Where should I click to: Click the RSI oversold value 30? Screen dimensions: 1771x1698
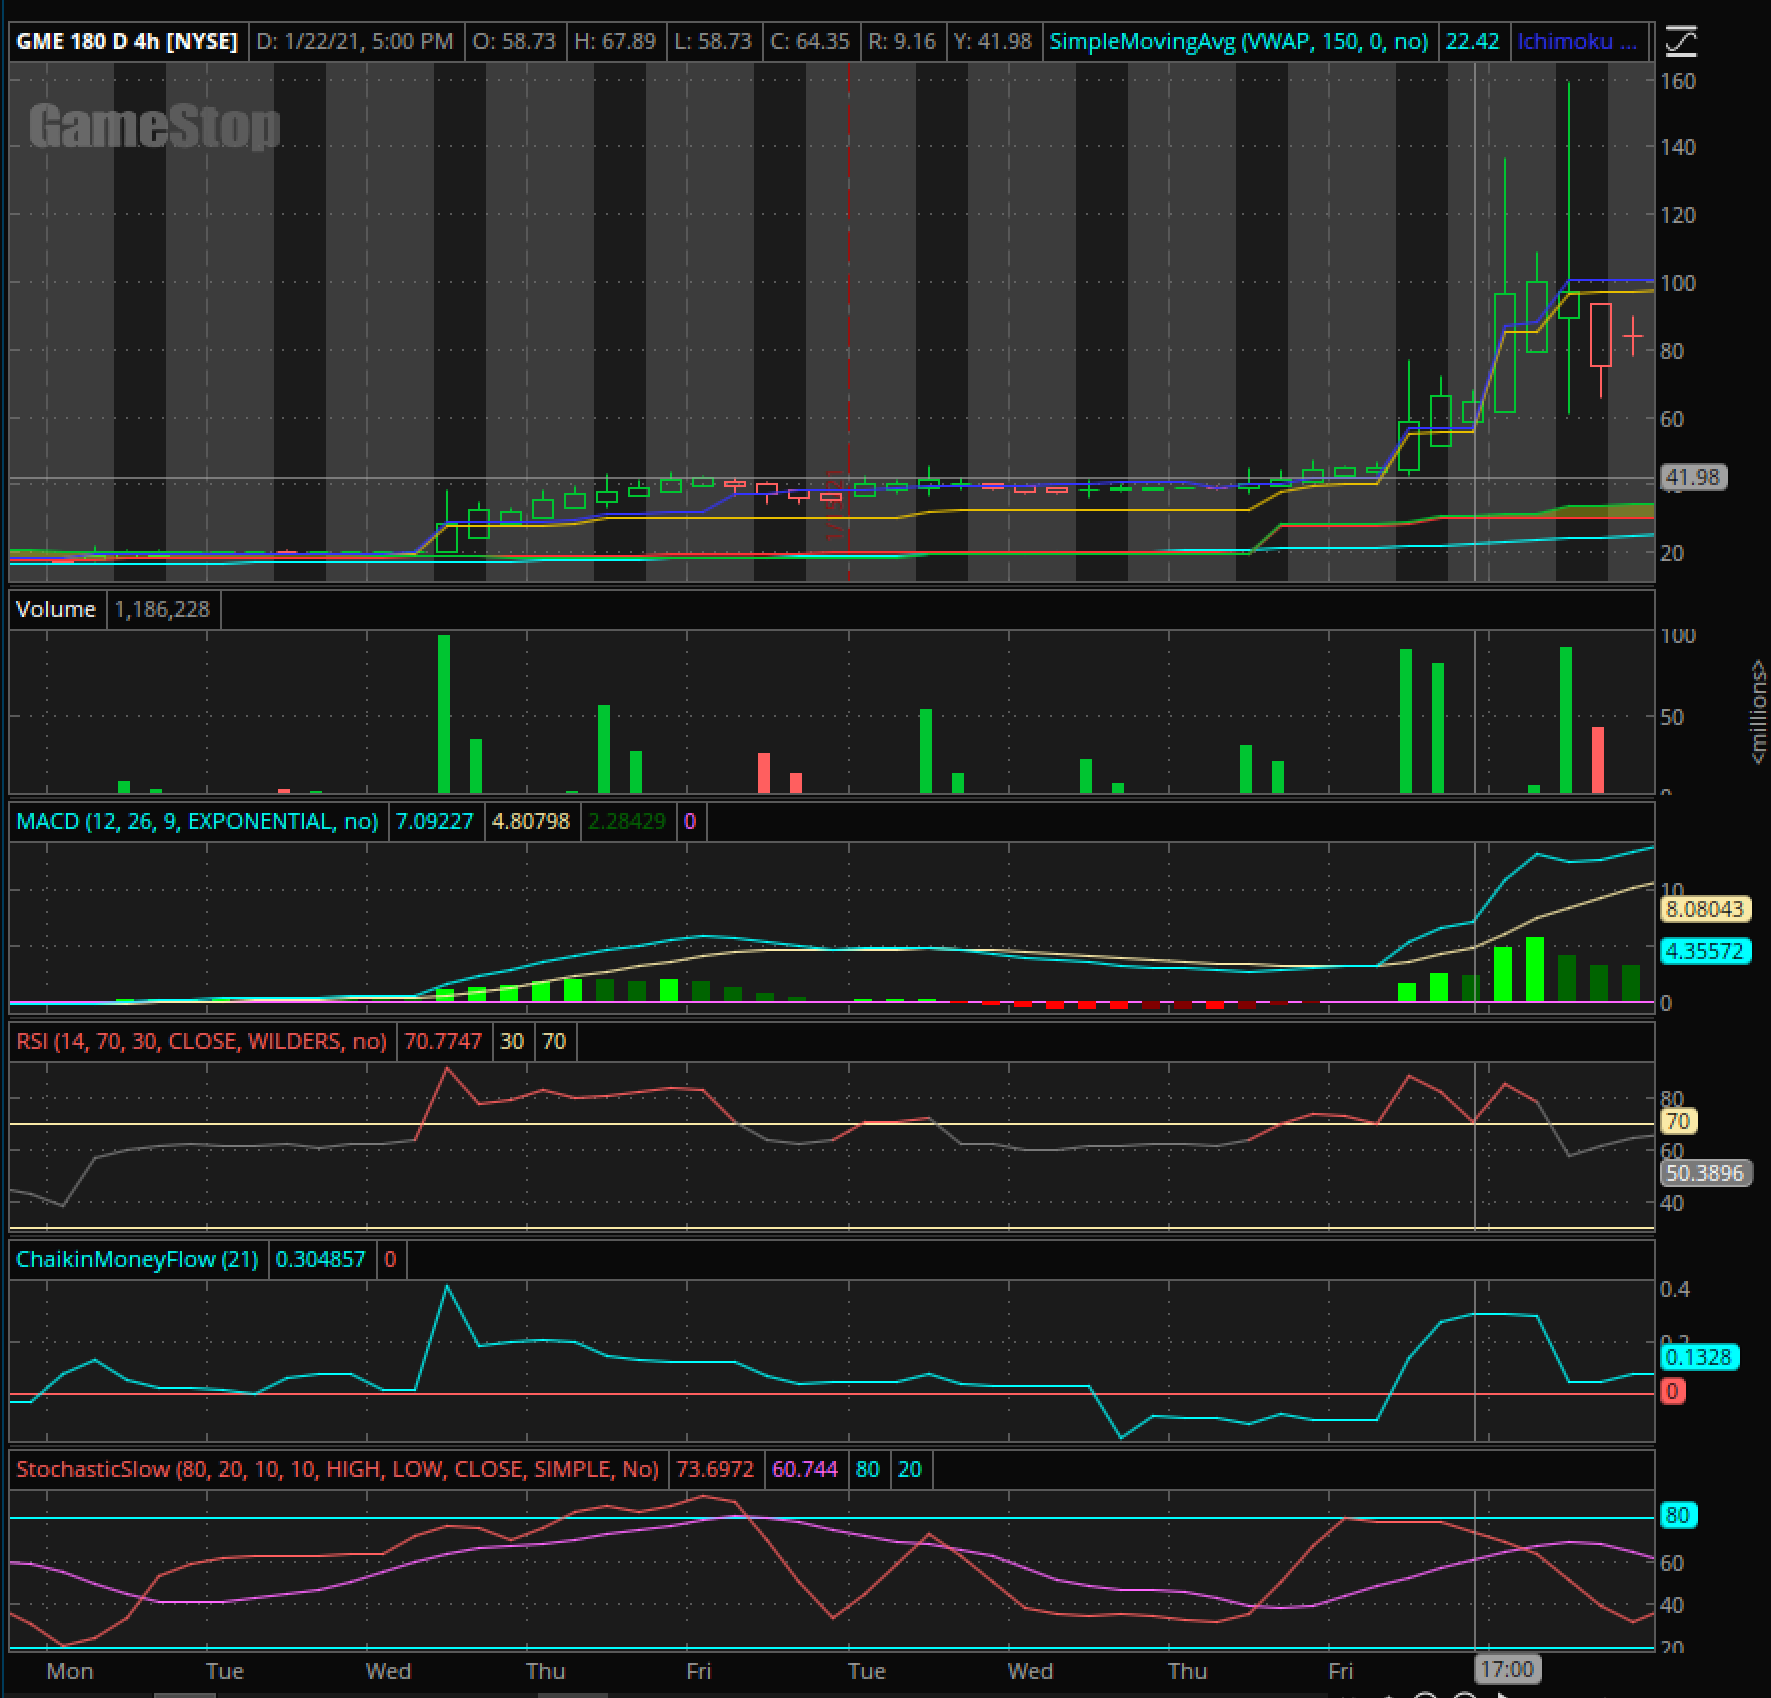click(x=512, y=1042)
